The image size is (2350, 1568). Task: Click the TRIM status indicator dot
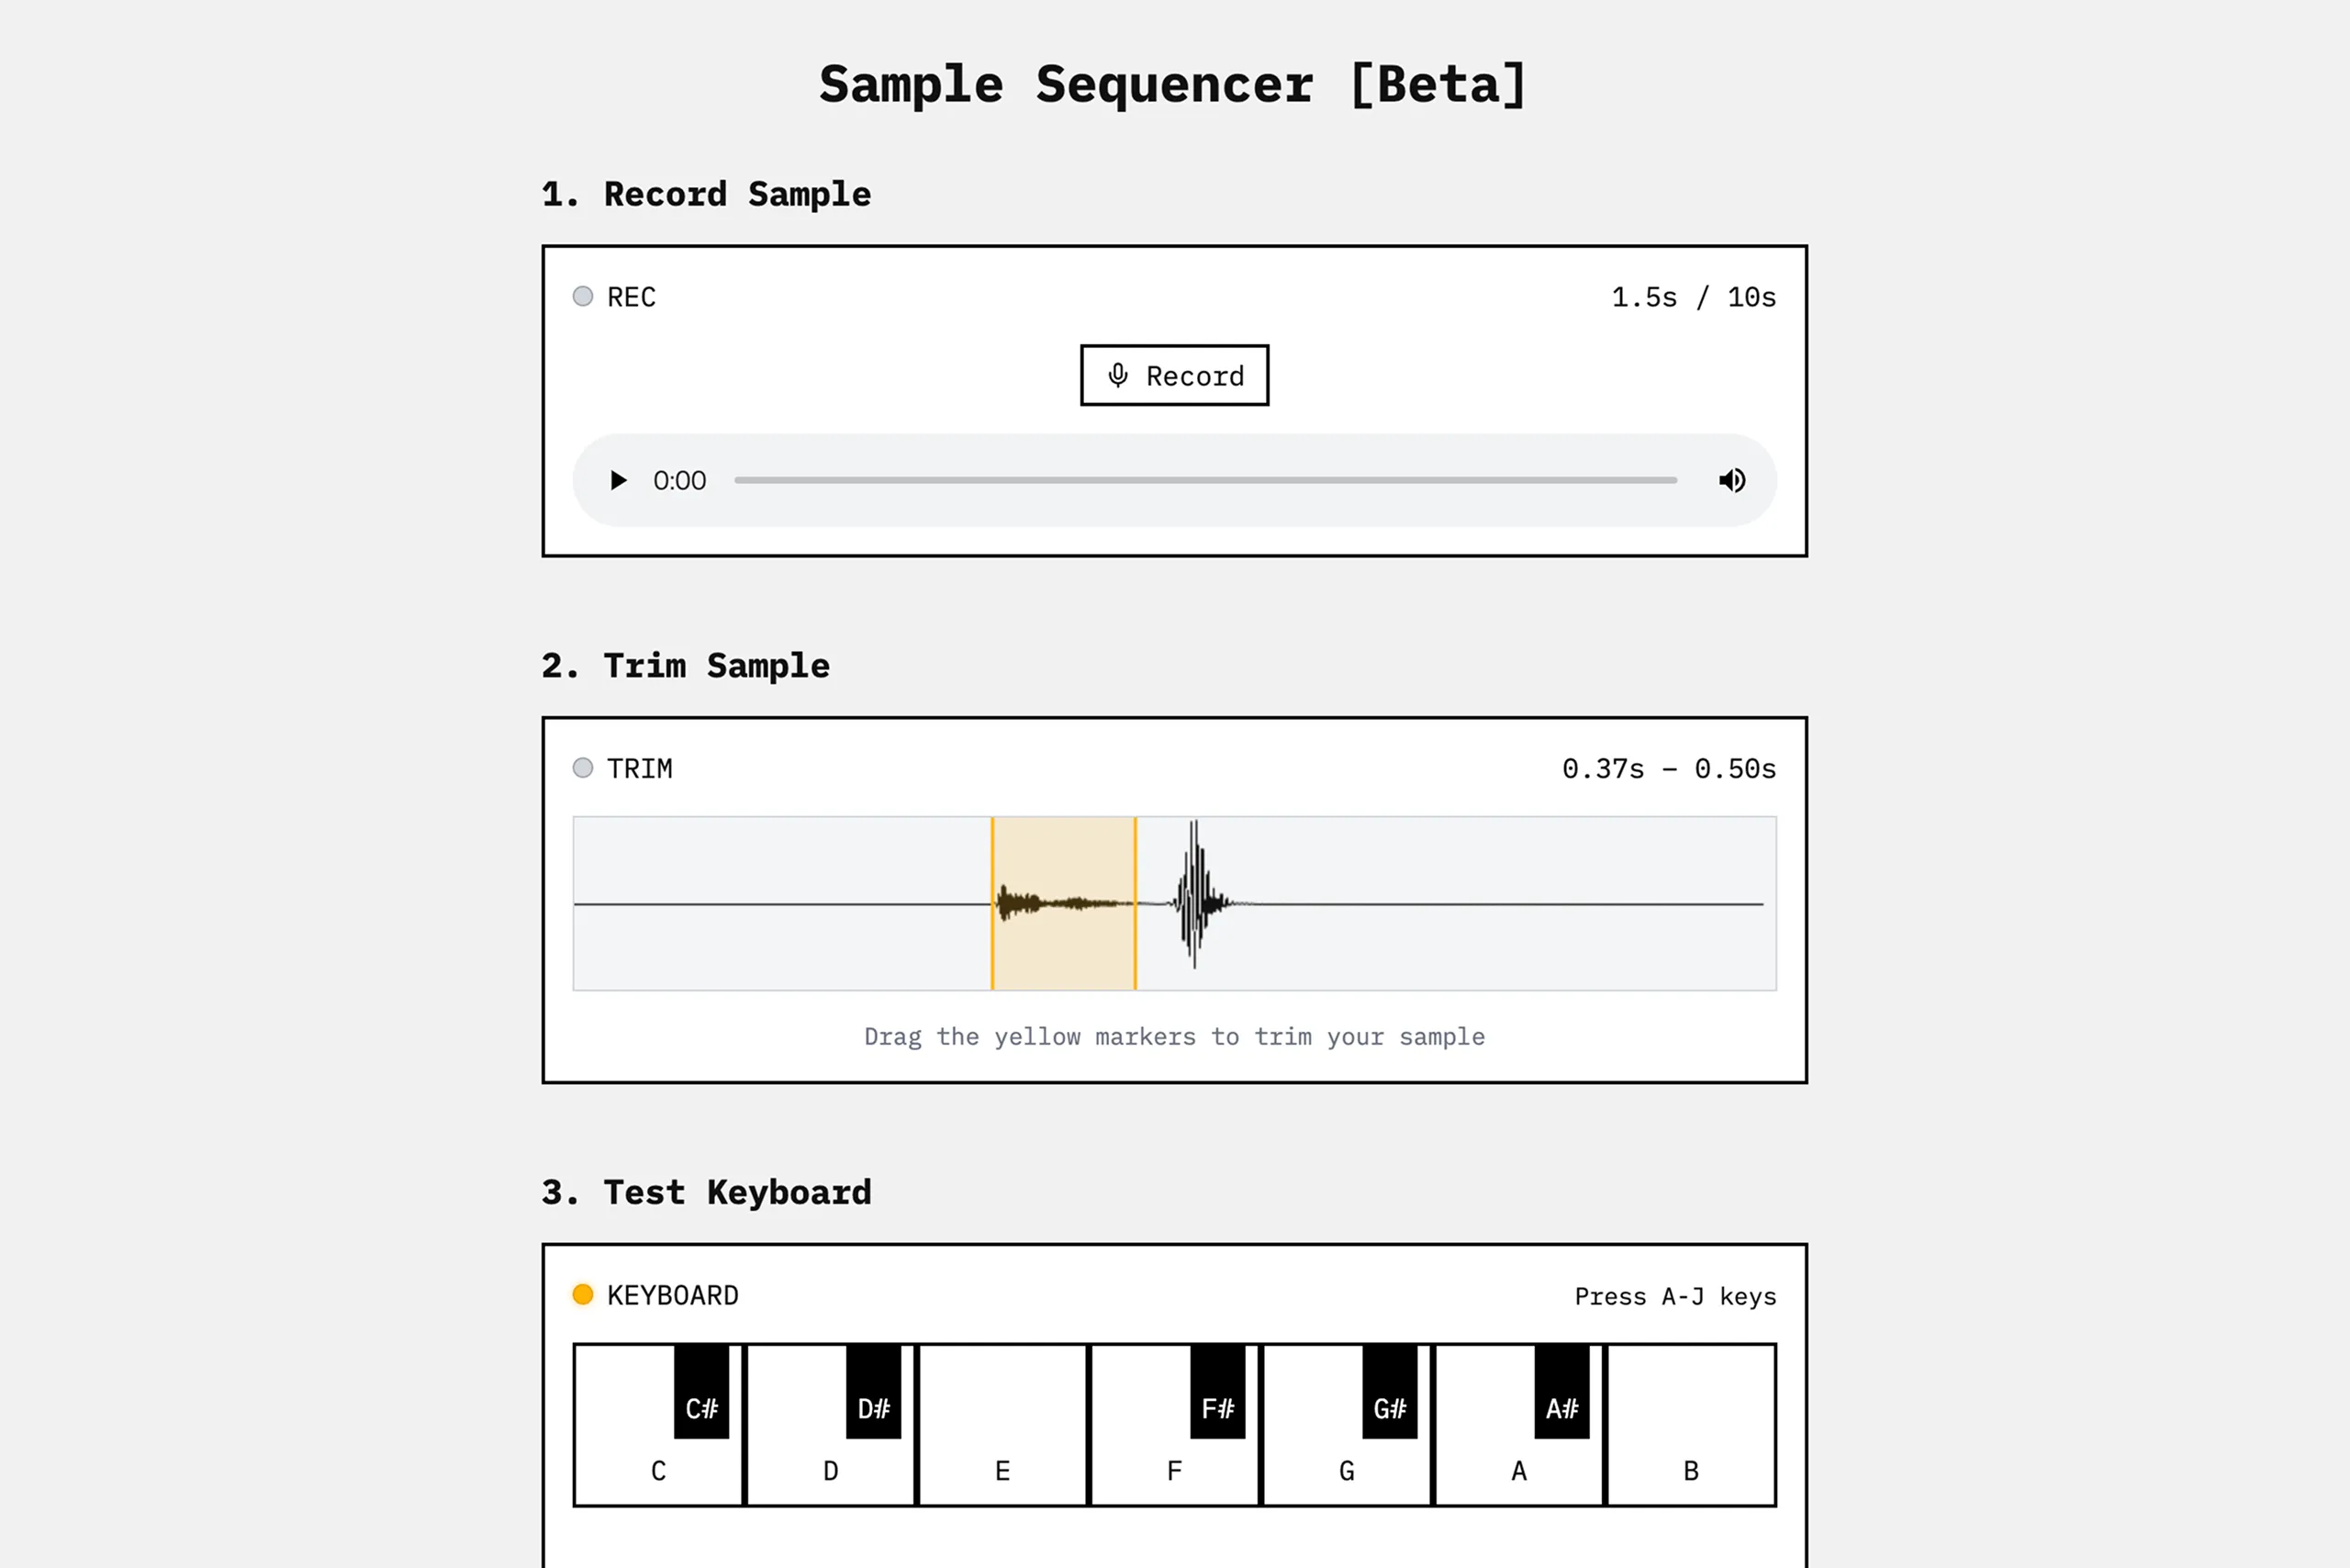click(x=583, y=768)
